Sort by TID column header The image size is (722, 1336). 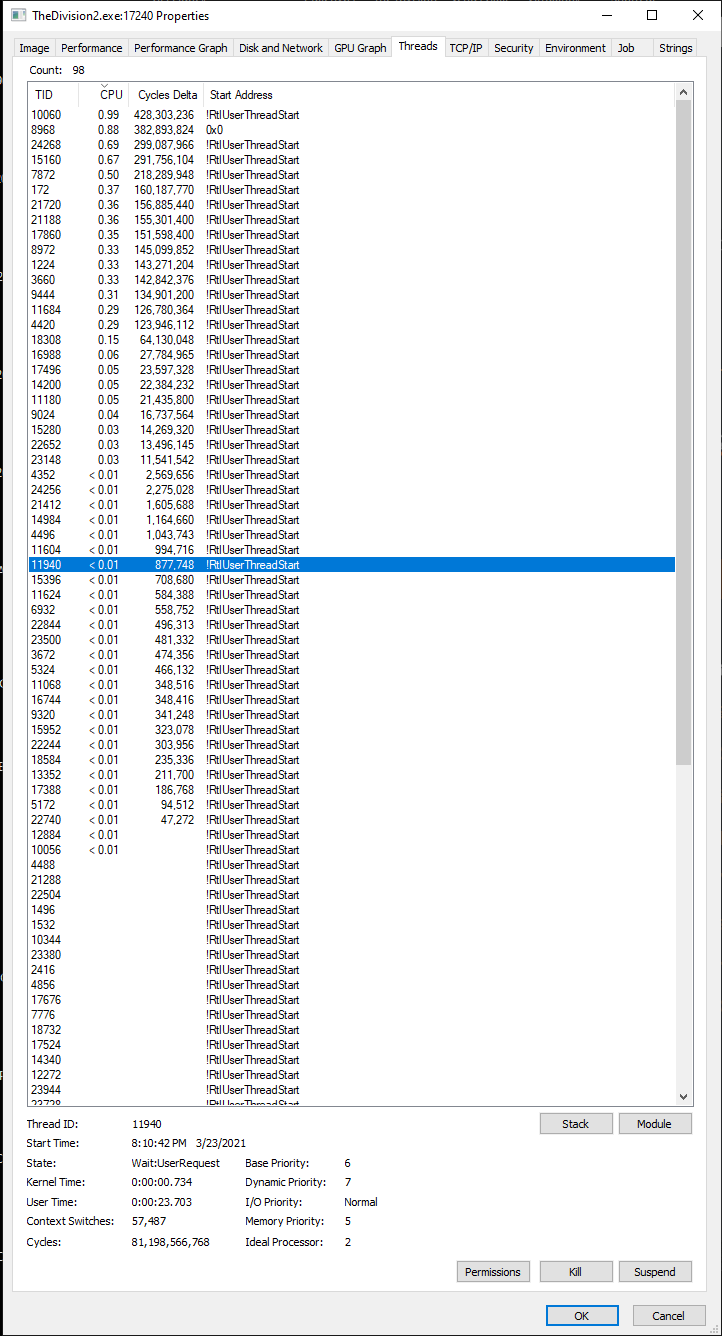pos(44,95)
